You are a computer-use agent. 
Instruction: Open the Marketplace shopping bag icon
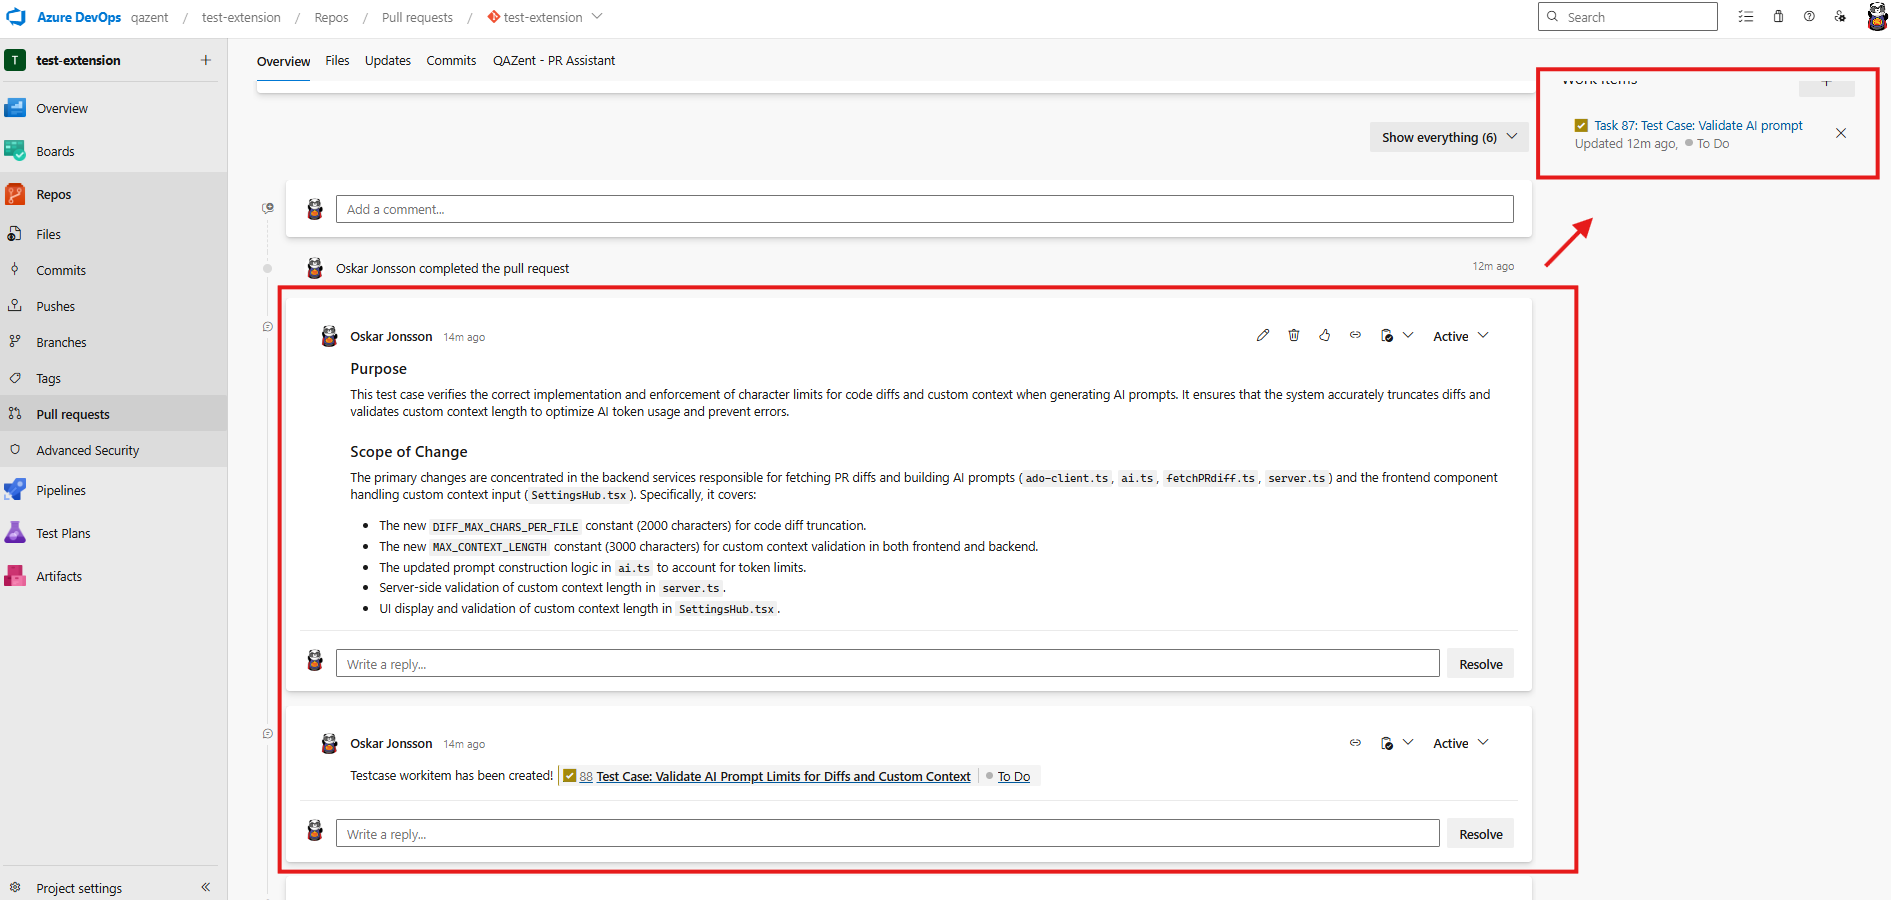(1778, 17)
